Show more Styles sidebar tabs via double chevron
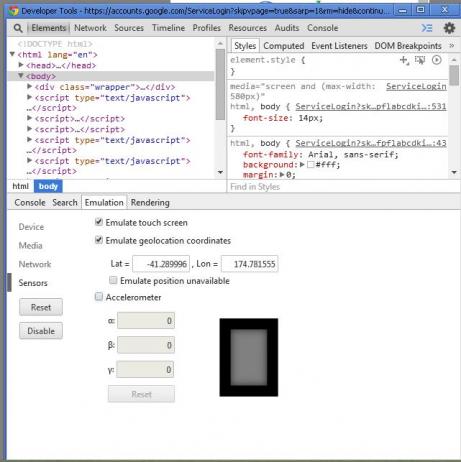The height and width of the screenshot is (462, 461). click(451, 45)
